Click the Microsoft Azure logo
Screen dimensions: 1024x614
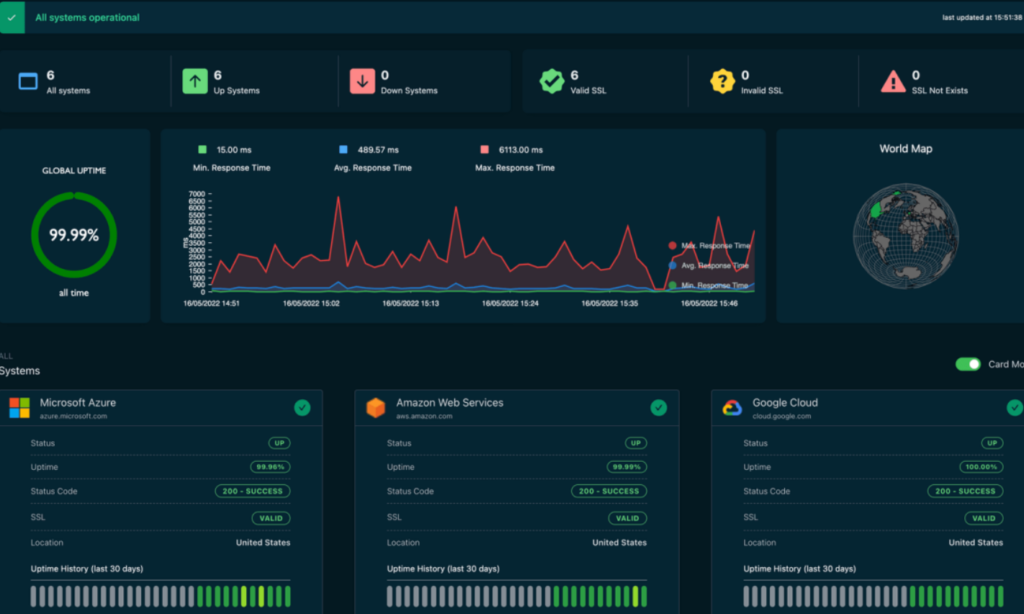click(19, 408)
